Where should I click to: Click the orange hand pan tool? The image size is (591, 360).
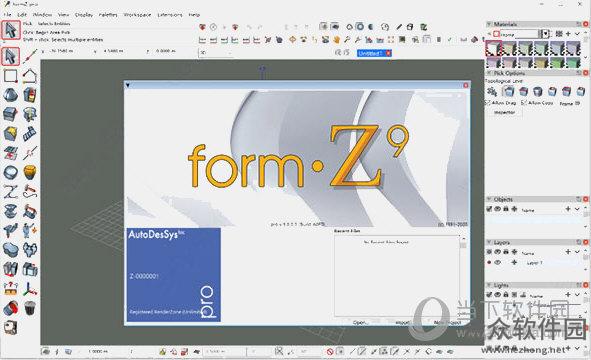[336, 39]
